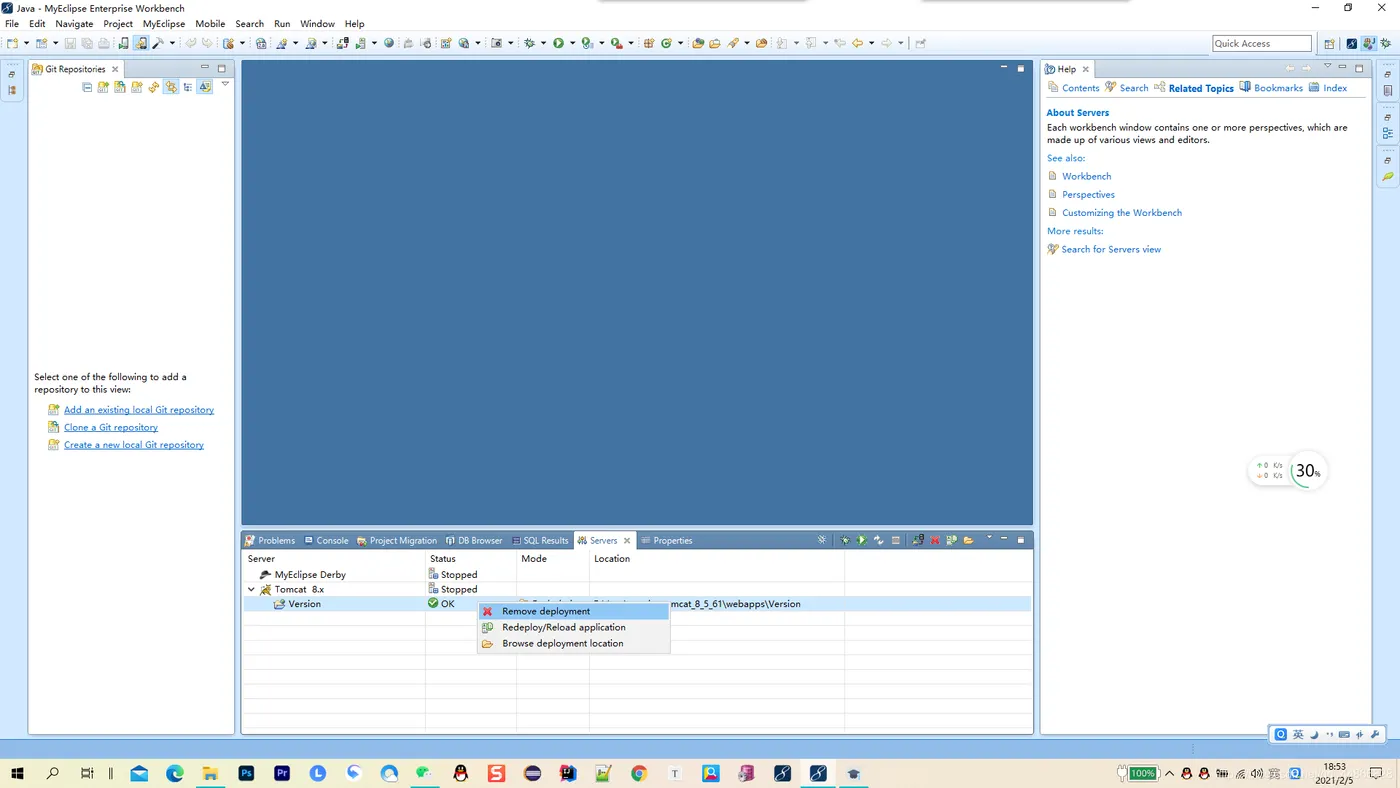This screenshot has height=788, width=1400.
Task: Click Run server icon in Servers view
Action: [862, 540]
